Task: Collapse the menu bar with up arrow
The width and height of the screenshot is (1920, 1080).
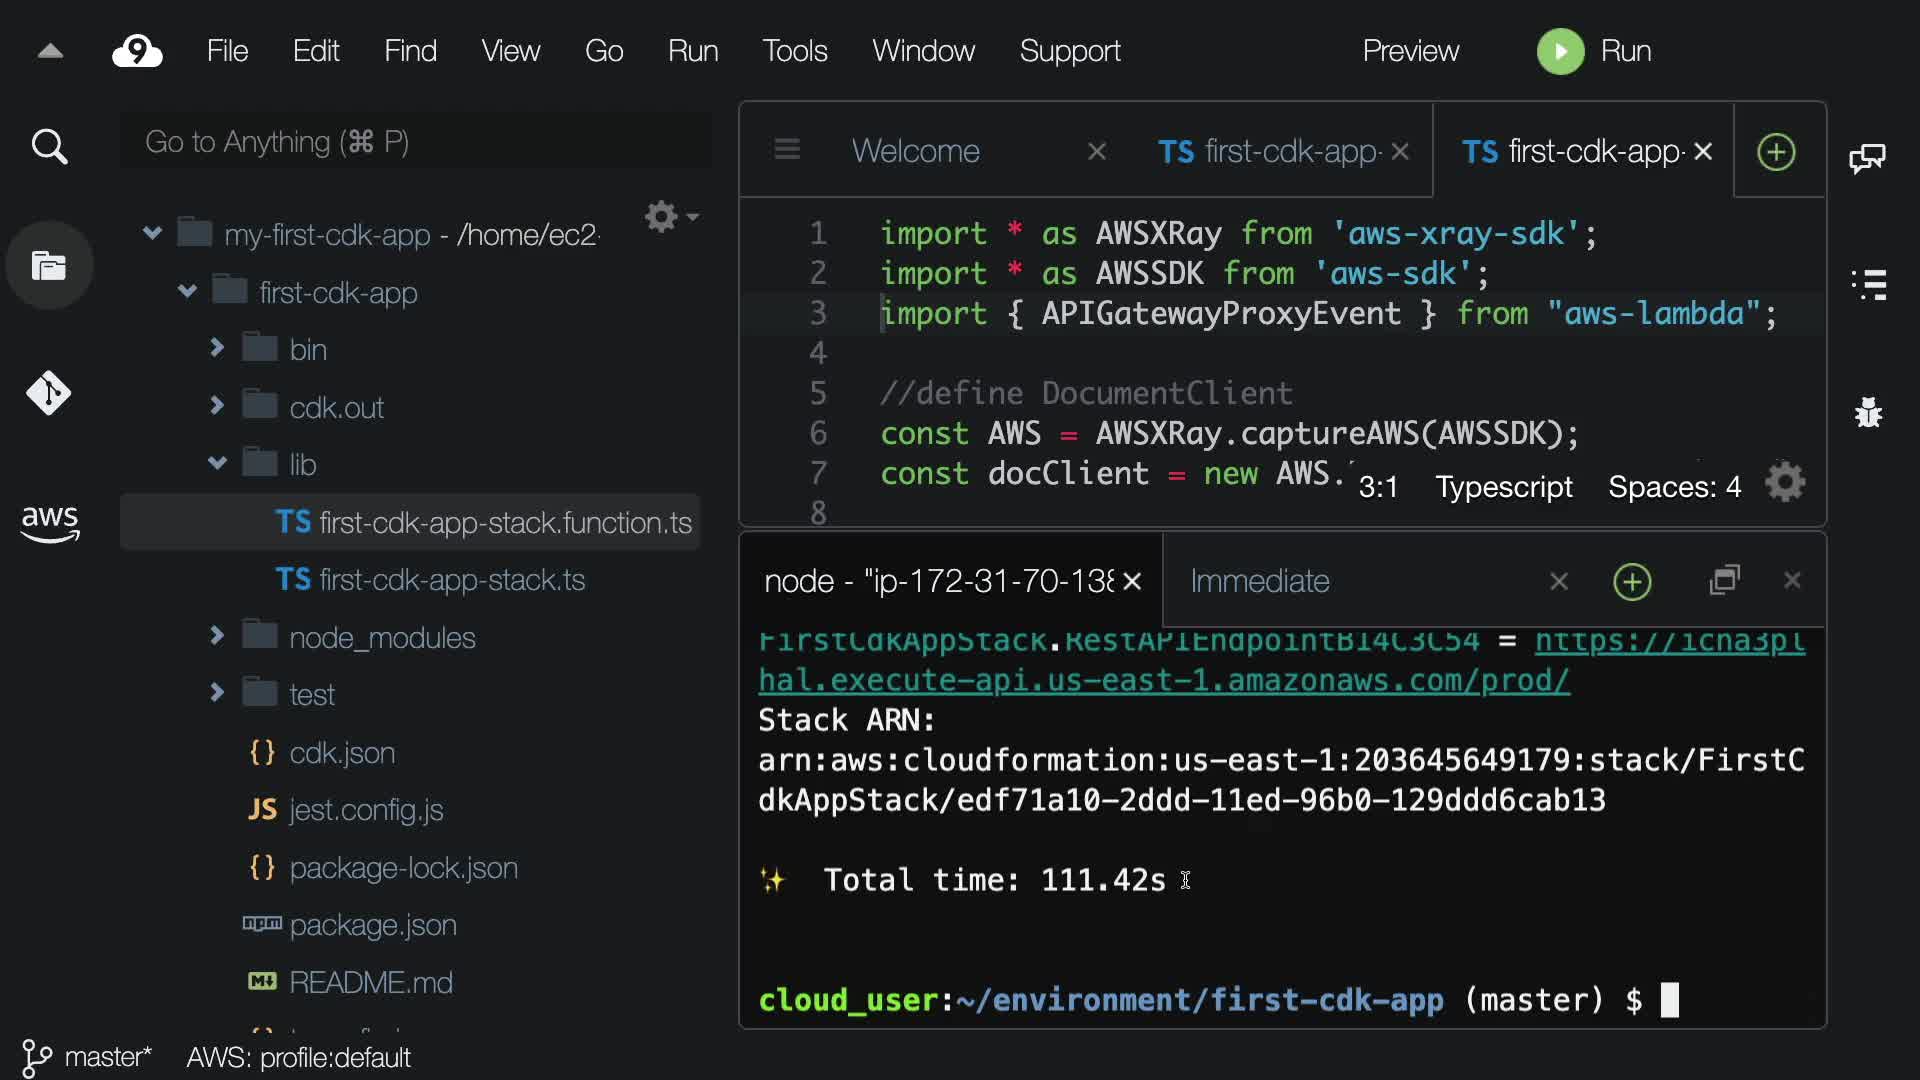Action: pyautogui.click(x=50, y=51)
